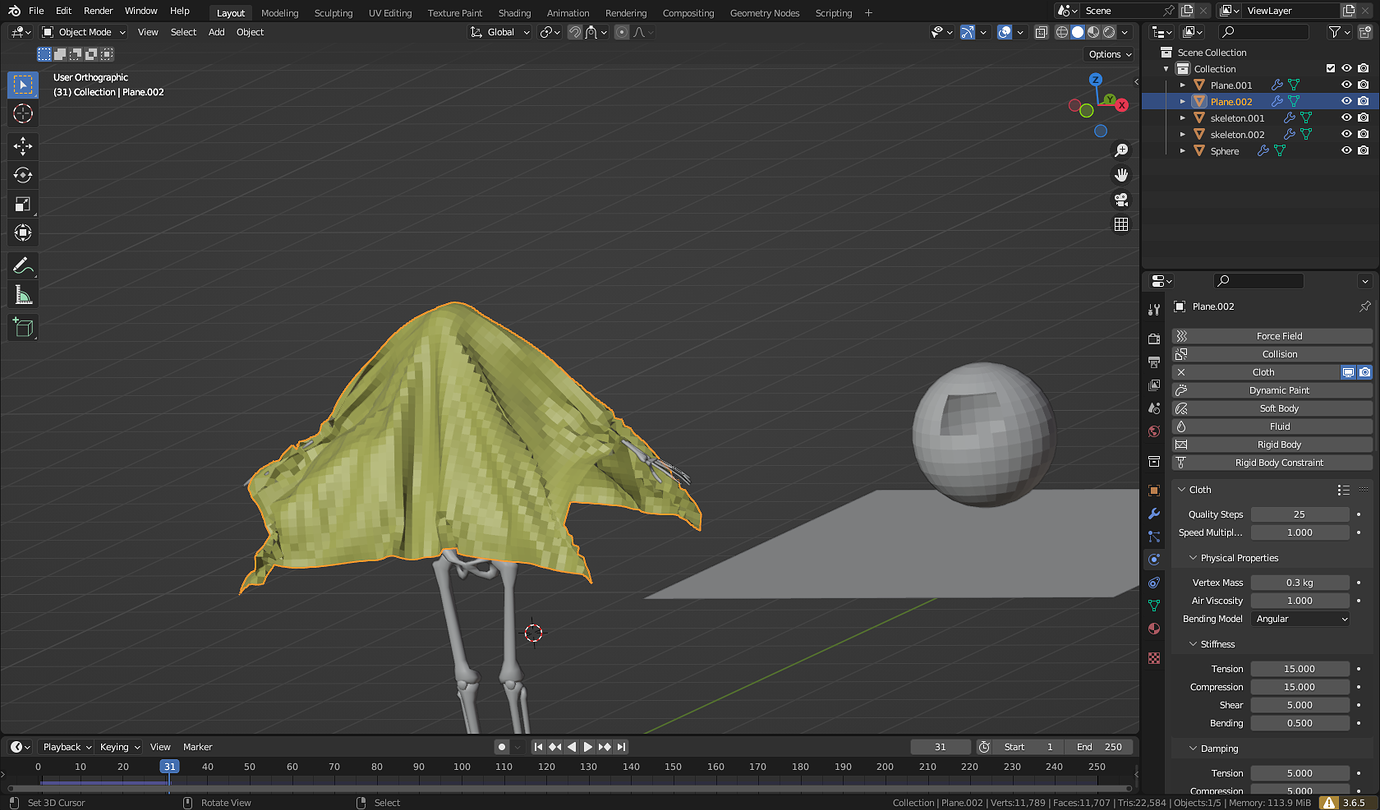
Task: Open the Global transform orientation dropdown
Action: coord(501,32)
